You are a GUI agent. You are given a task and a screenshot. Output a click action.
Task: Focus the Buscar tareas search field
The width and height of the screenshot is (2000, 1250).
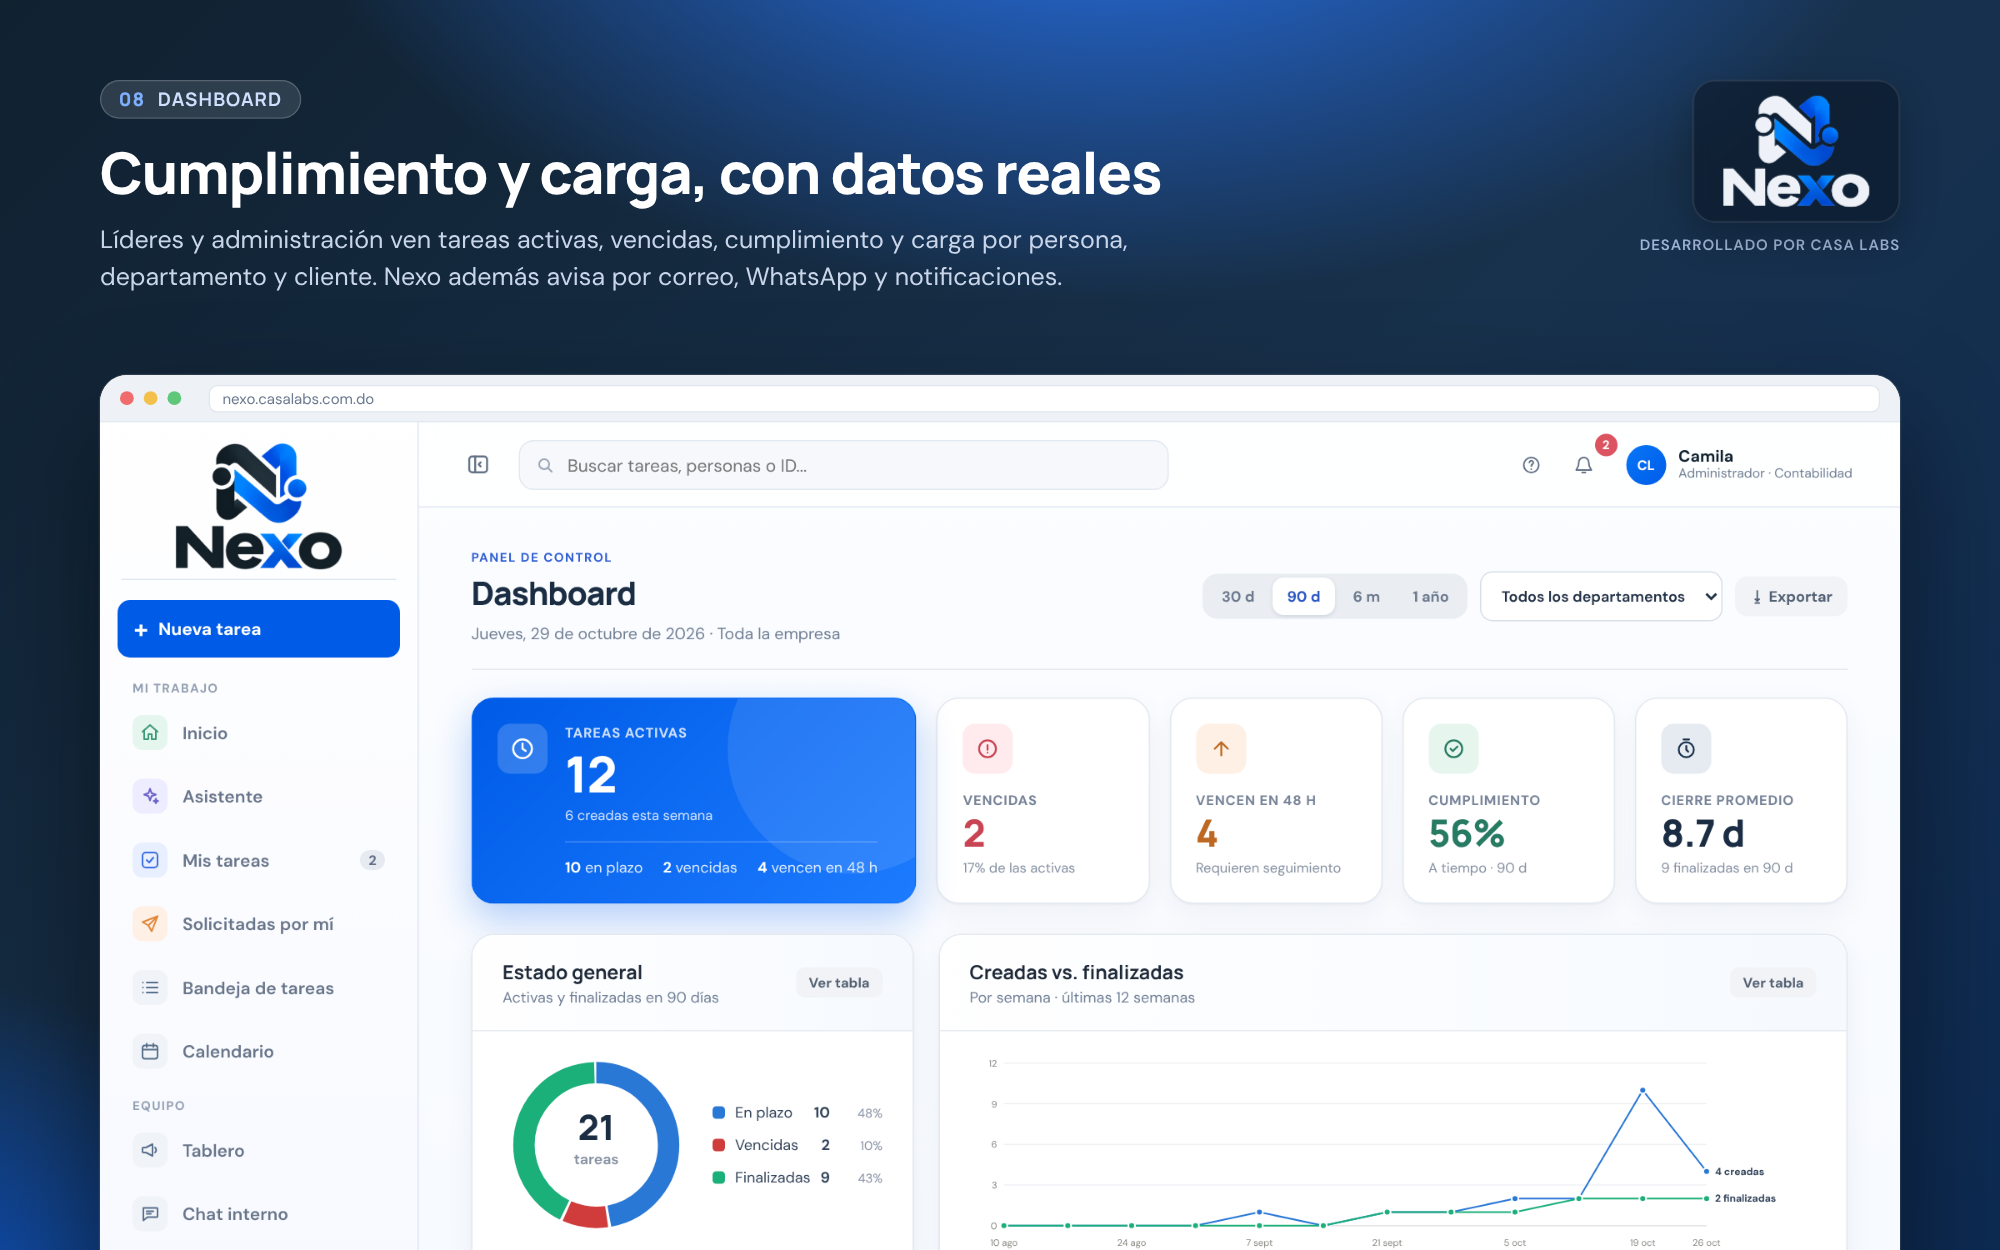(x=843, y=465)
